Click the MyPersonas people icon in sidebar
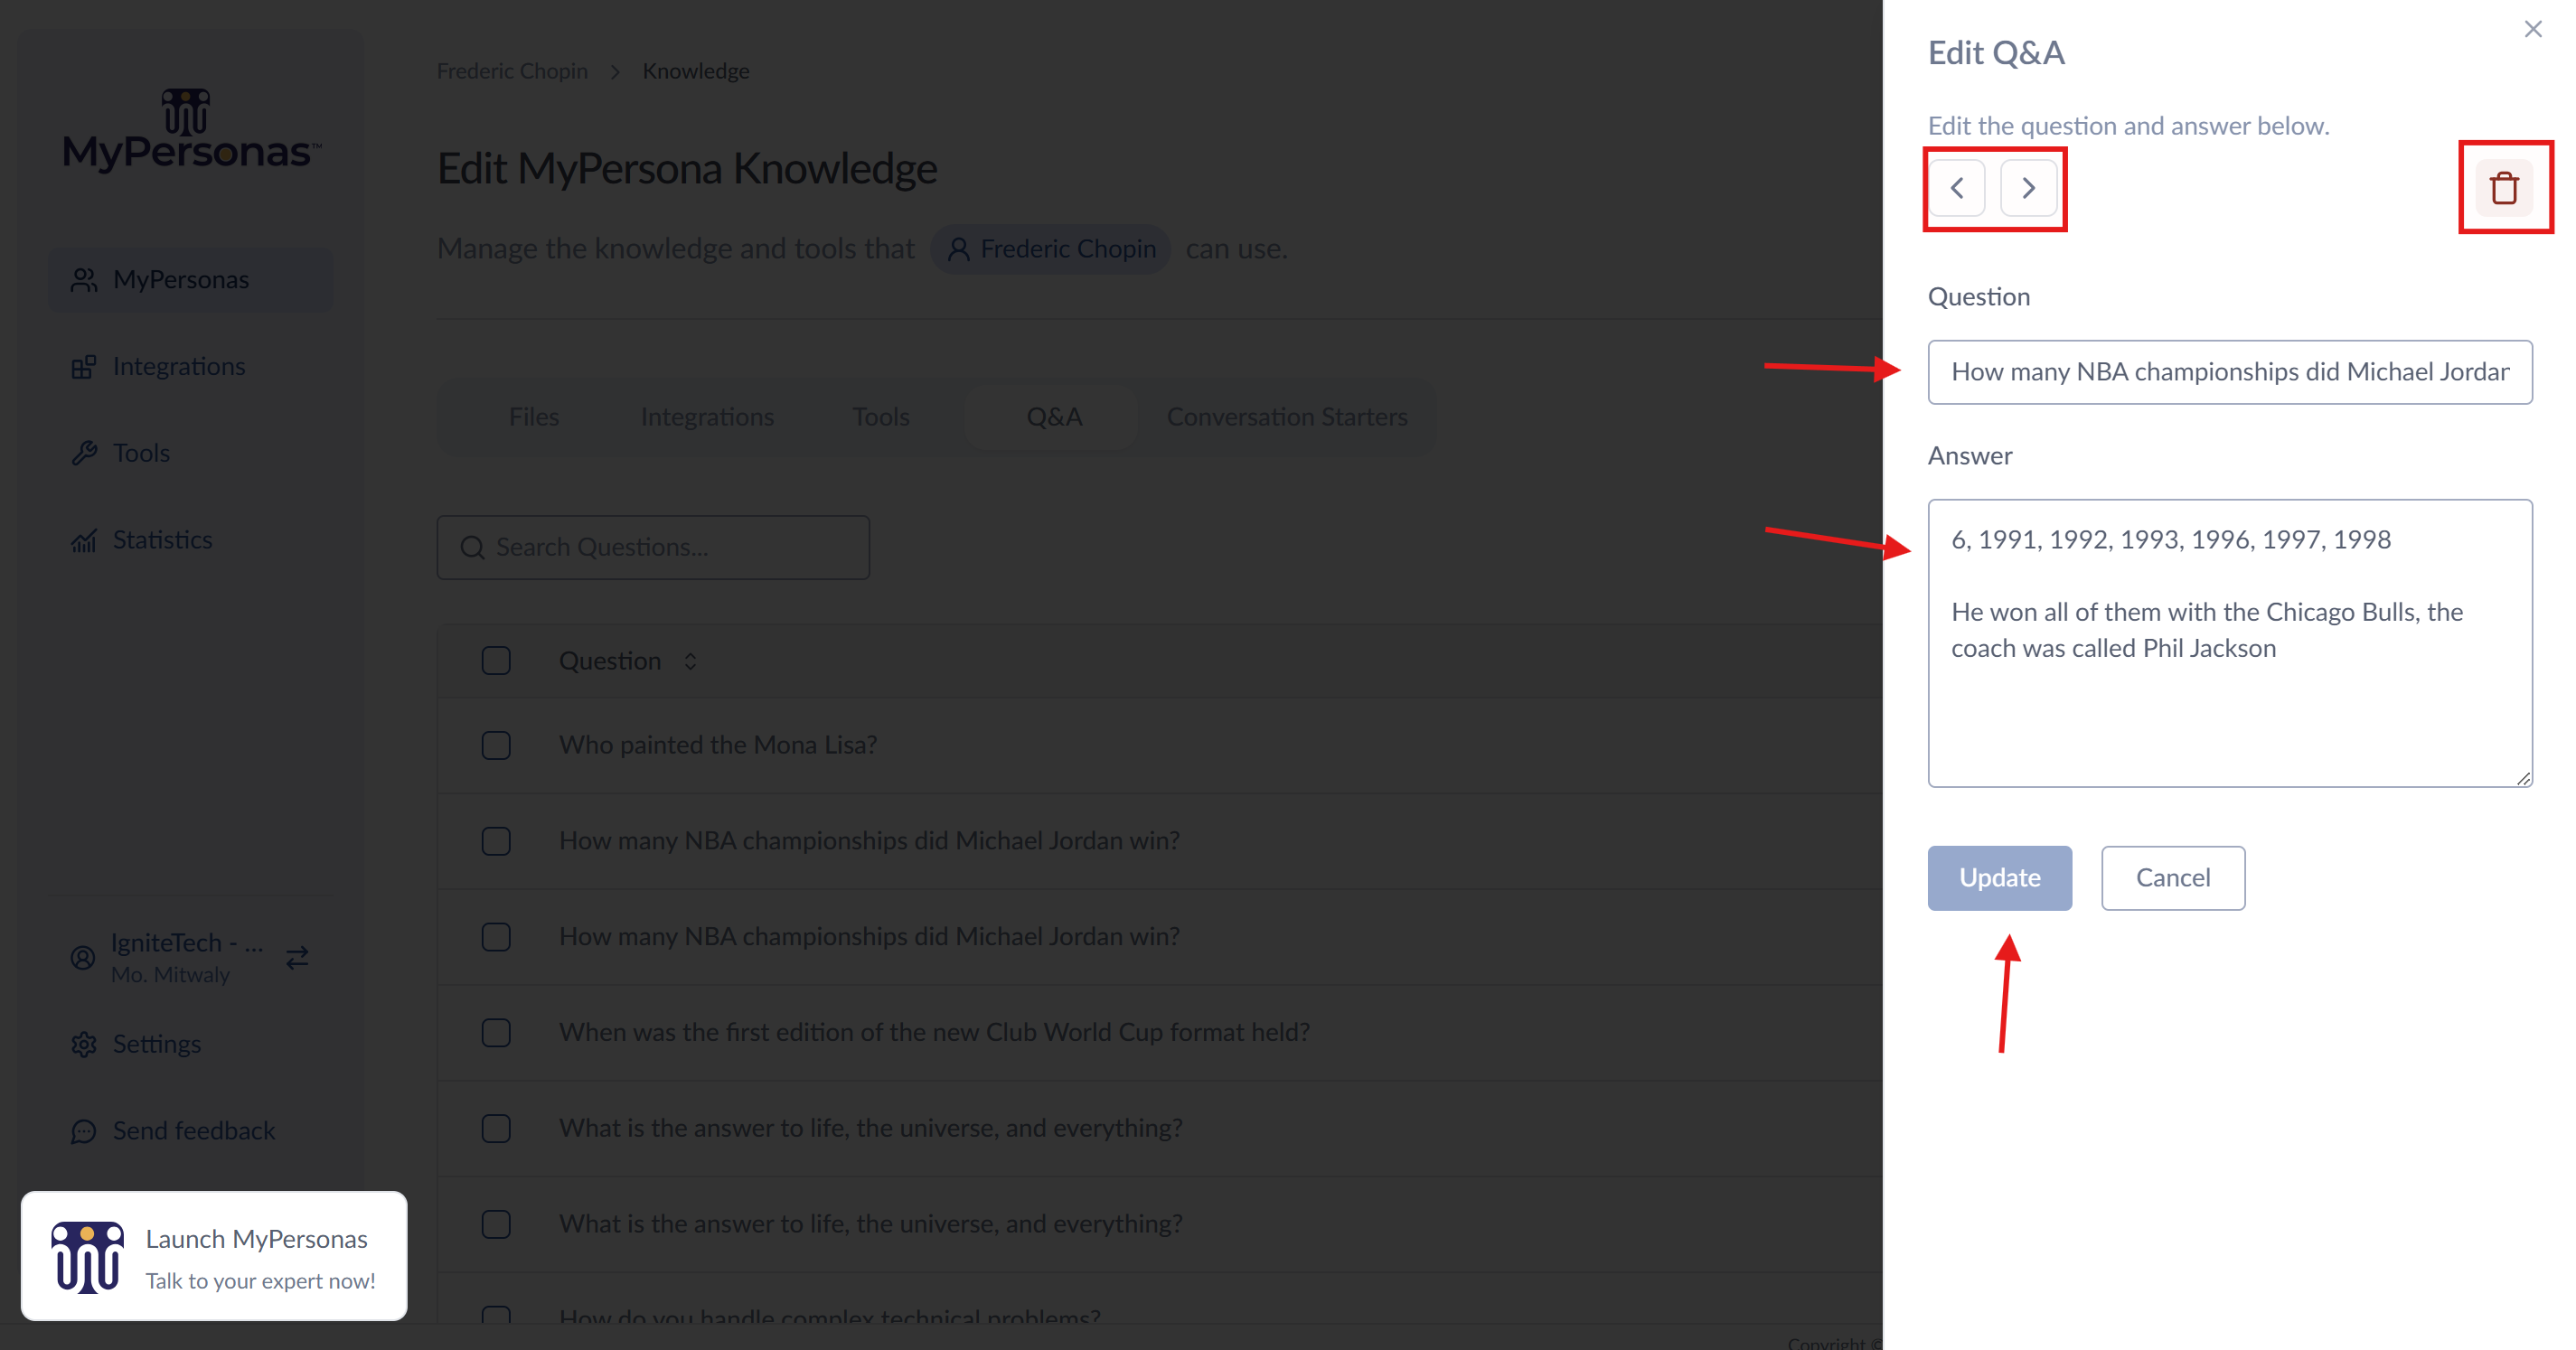This screenshot has width=2576, height=1350. pos(84,280)
